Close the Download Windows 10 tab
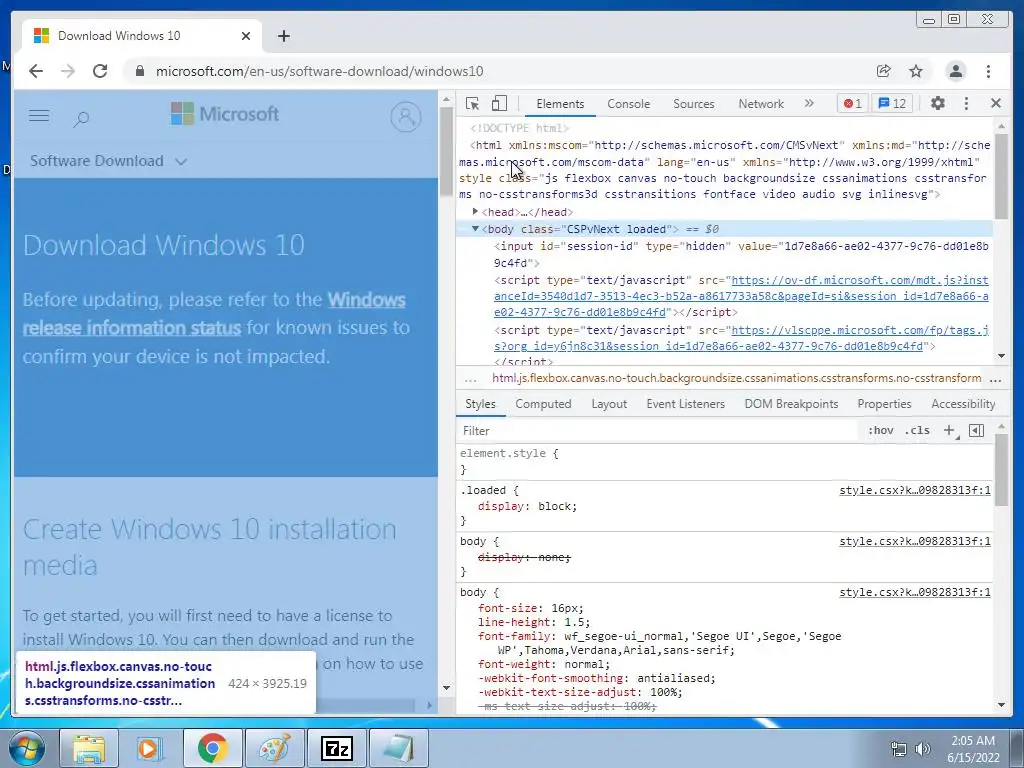The width and height of the screenshot is (1024, 768). tap(246, 36)
